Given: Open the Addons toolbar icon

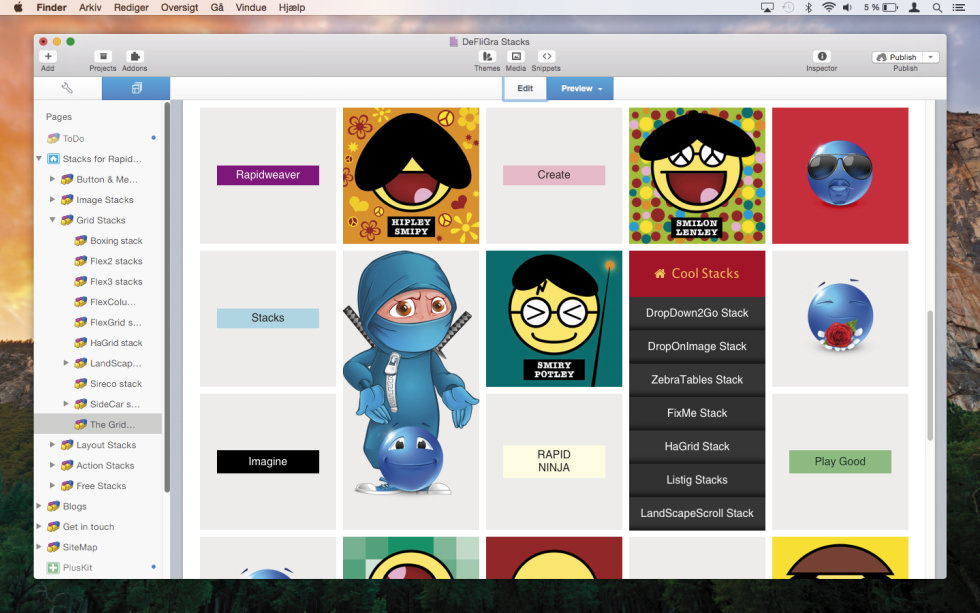Looking at the screenshot, I should [x=134, y=56].
